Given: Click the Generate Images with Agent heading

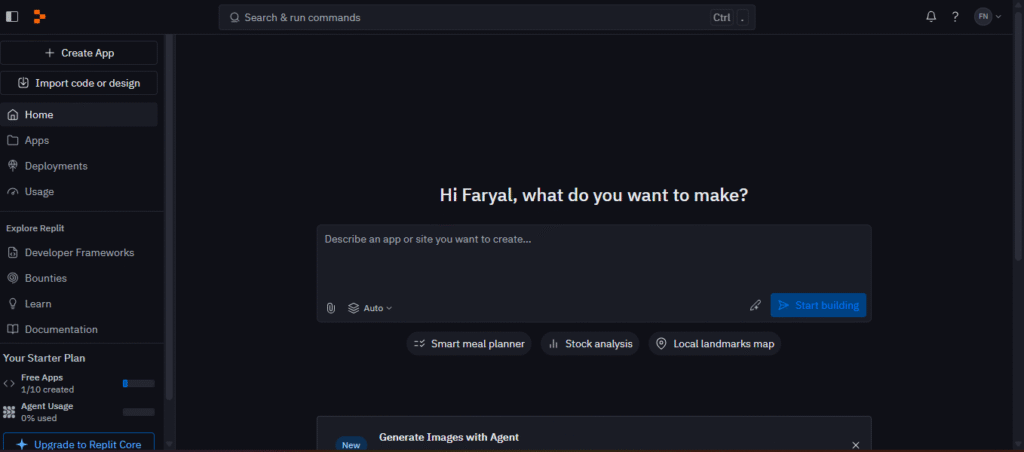Looking at the screenshot, I should point(449,437).
